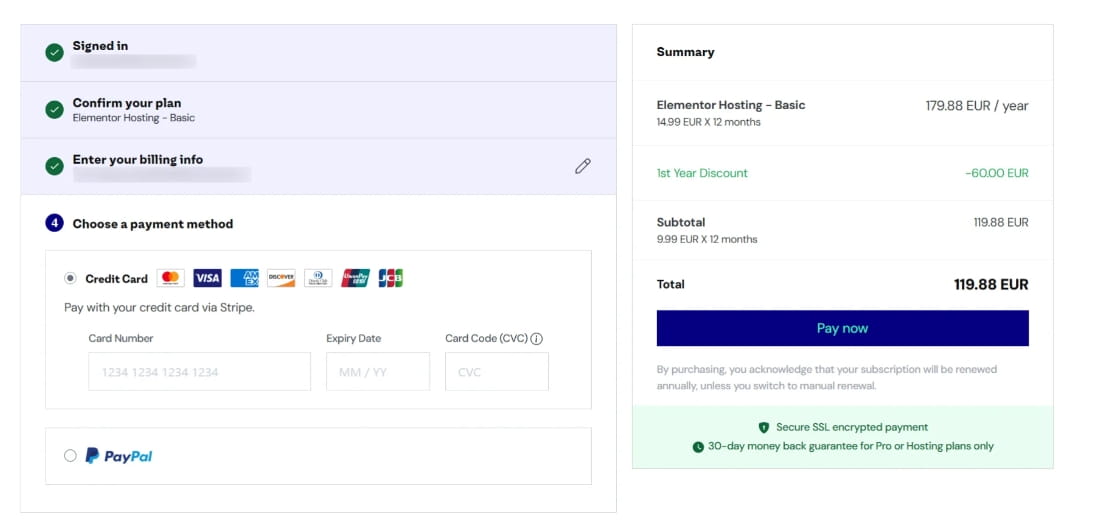Screen dimensions: 1105x530
Task: Click the PayPal logo
Action: (x=119, y=456)
